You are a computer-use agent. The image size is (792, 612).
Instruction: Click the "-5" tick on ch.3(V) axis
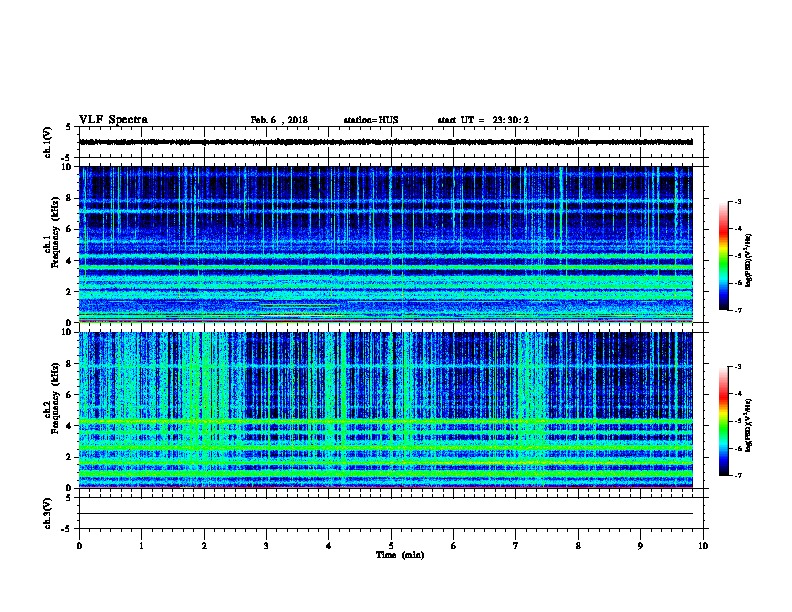click(x=66, y=529)
